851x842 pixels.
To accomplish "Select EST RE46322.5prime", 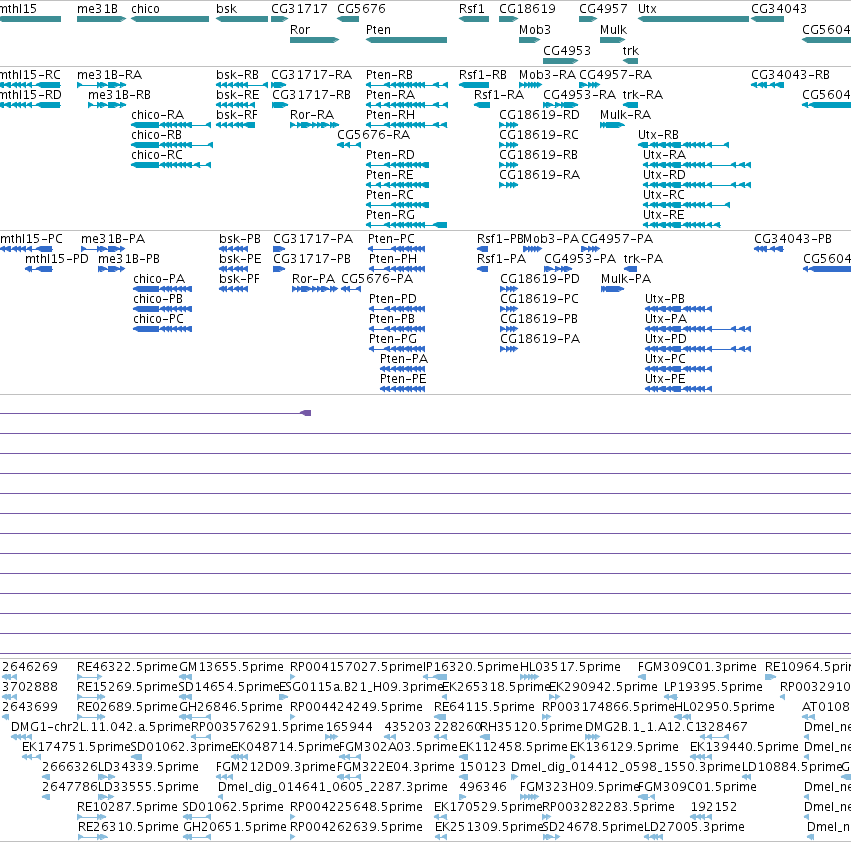I will coord(128,667).
